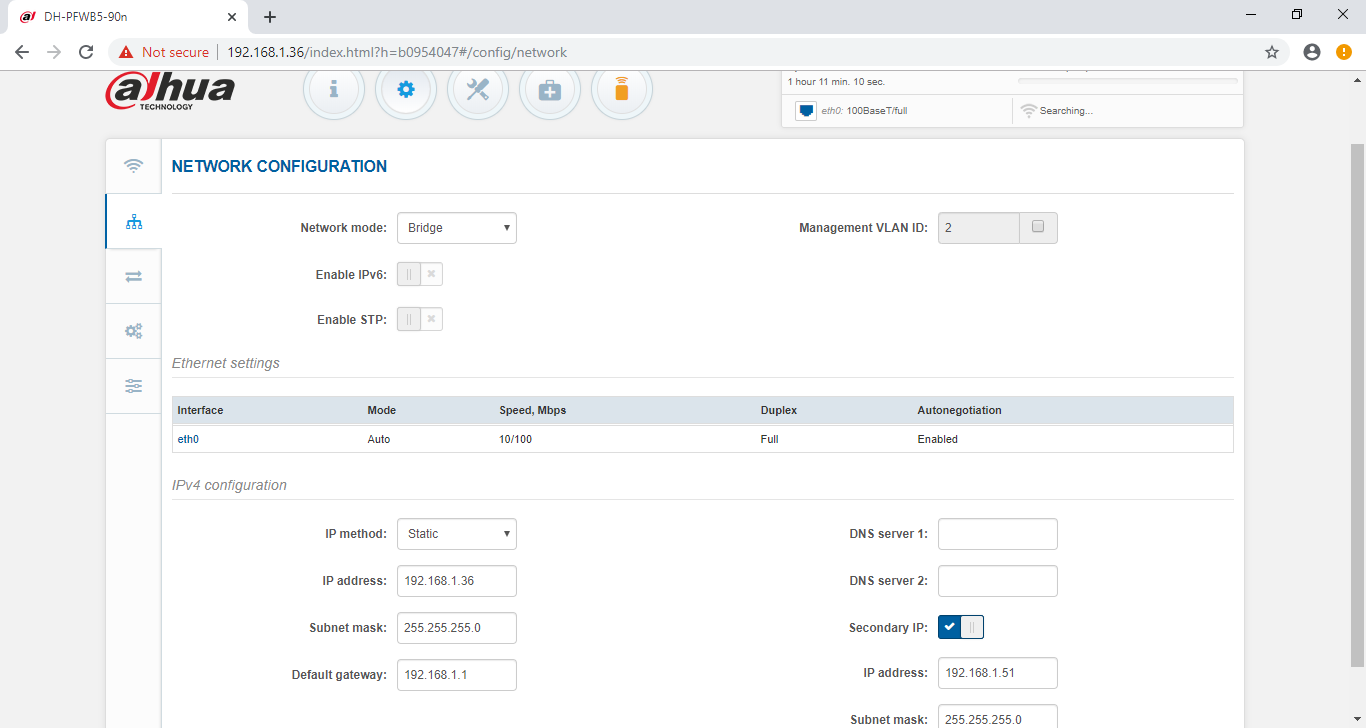Click the DNS server 1 field
The height and width of the screenshot is (728, 1366).
point(997,534)
